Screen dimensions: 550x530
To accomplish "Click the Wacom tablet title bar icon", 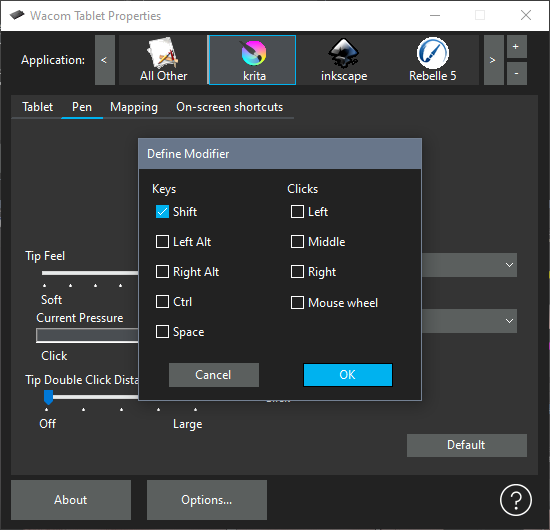I will point(17,15).
